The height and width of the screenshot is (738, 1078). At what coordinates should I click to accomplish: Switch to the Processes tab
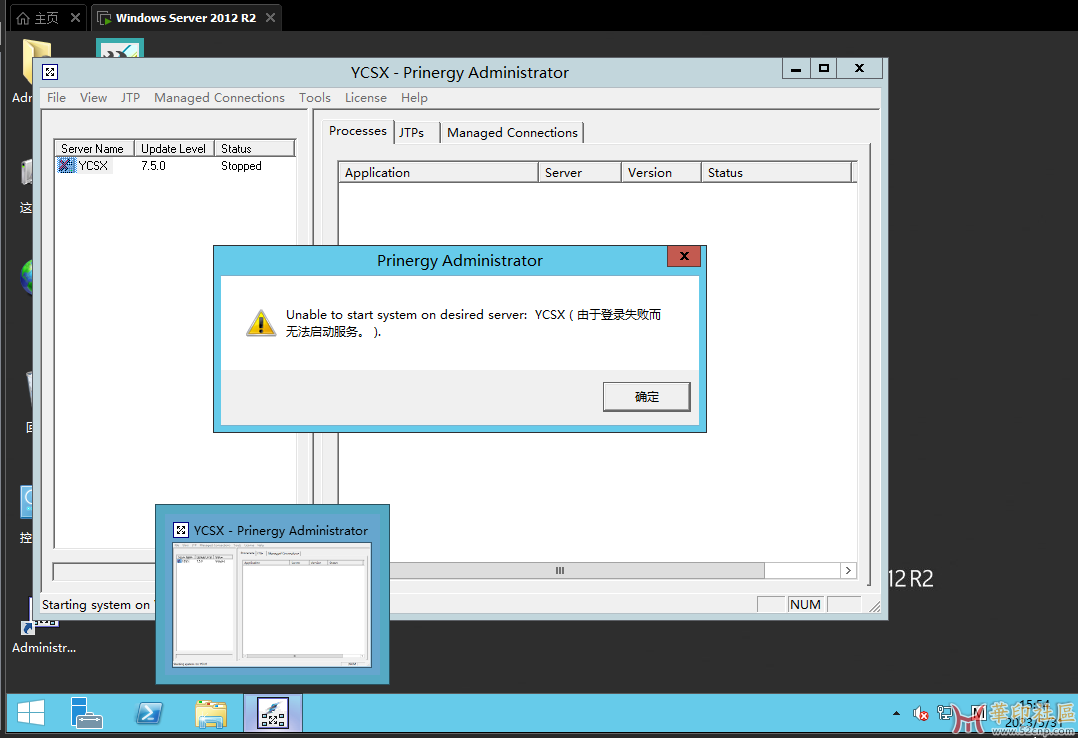(358, 131)
